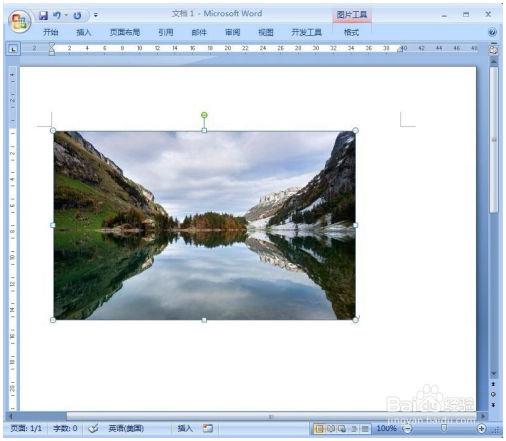Screen dimensions: 506x441
Task: Save the document with the floppy disk icon
Action: (43, 15)
